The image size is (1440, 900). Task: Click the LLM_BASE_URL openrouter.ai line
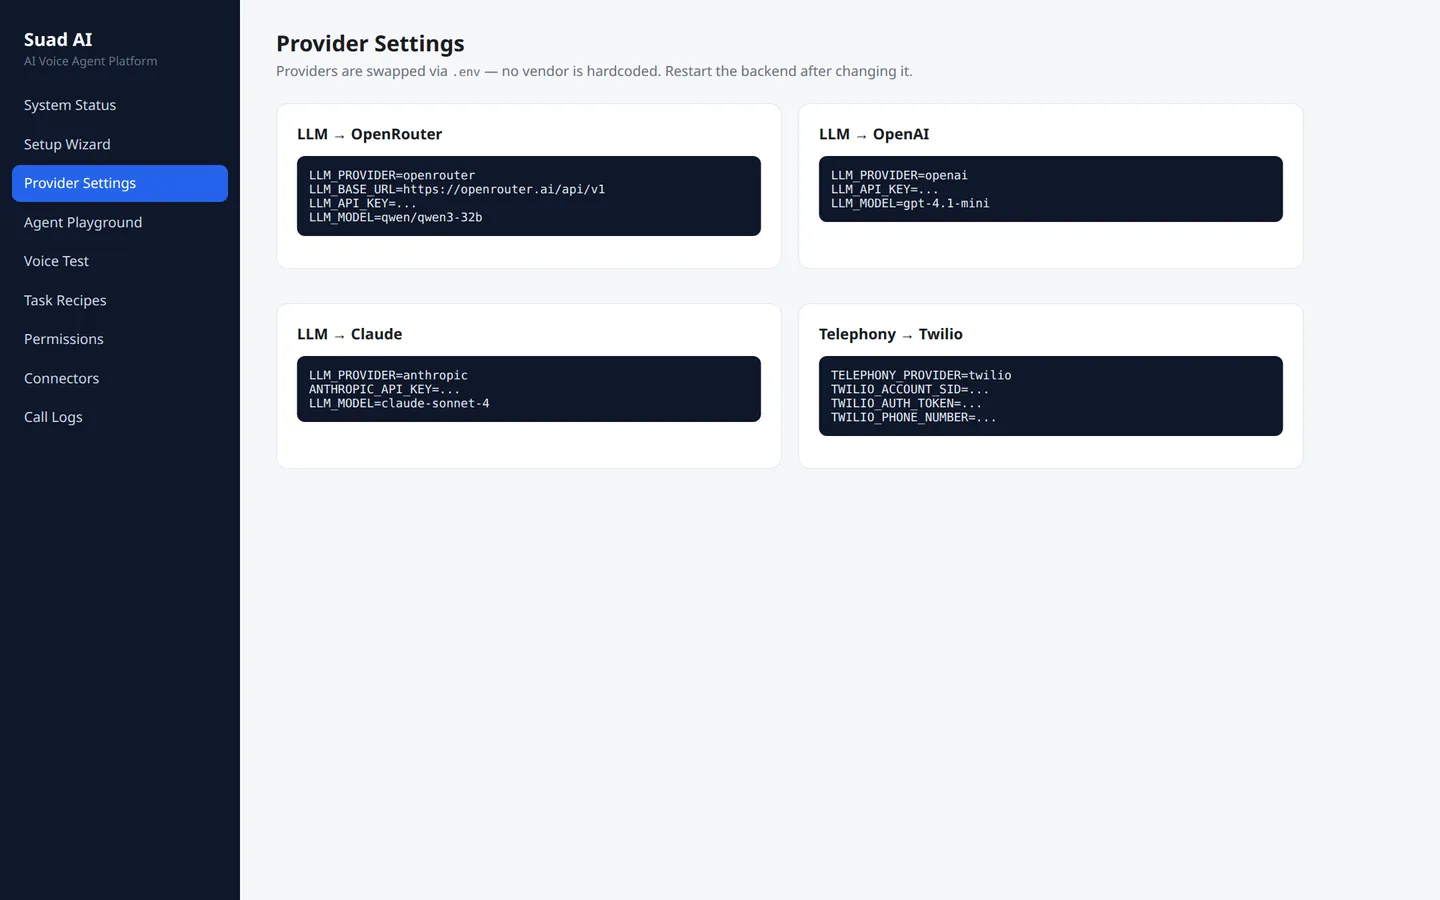coord(457,189)
